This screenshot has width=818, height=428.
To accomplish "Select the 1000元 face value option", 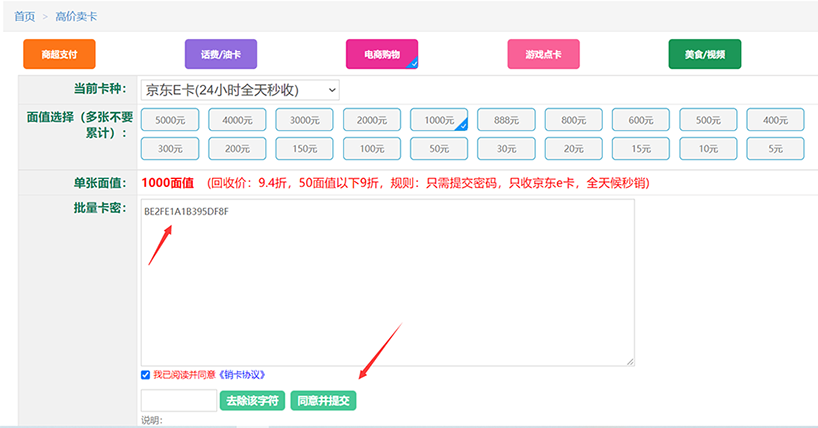I will click(439, 120).
